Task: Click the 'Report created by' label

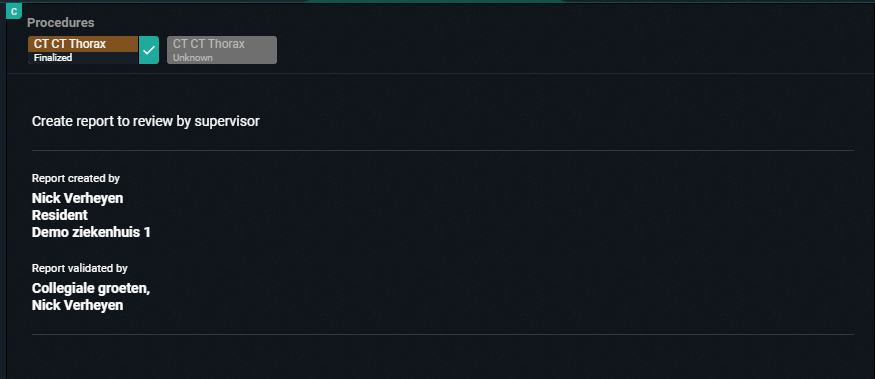Action: 76,179
